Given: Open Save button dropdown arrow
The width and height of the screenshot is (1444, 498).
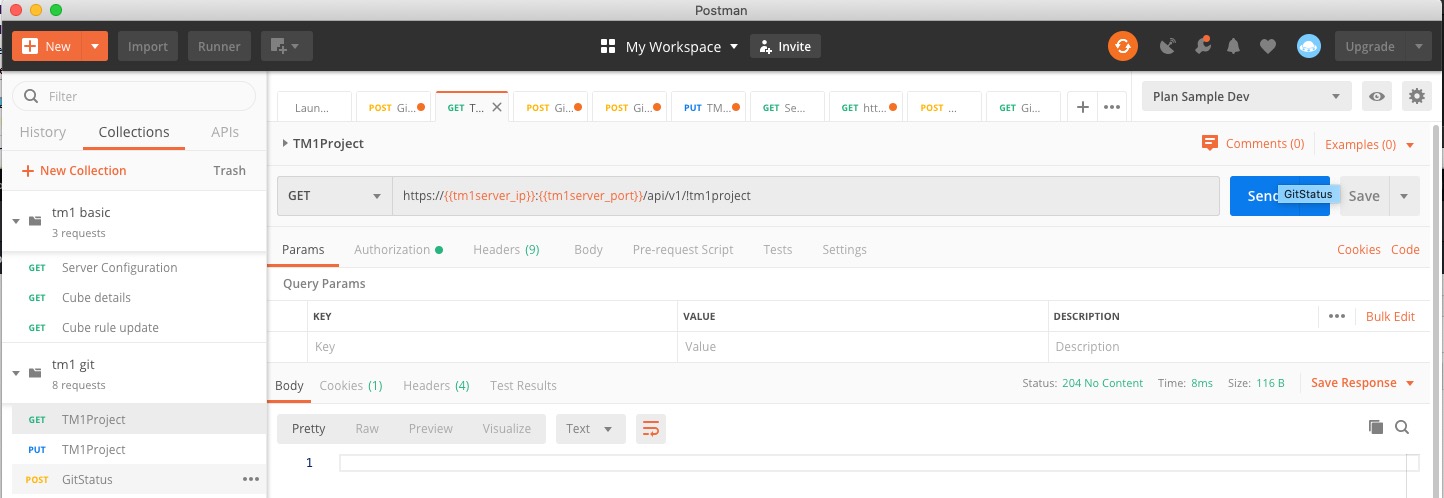Looking at the screenshot, I should point(1404,196).
